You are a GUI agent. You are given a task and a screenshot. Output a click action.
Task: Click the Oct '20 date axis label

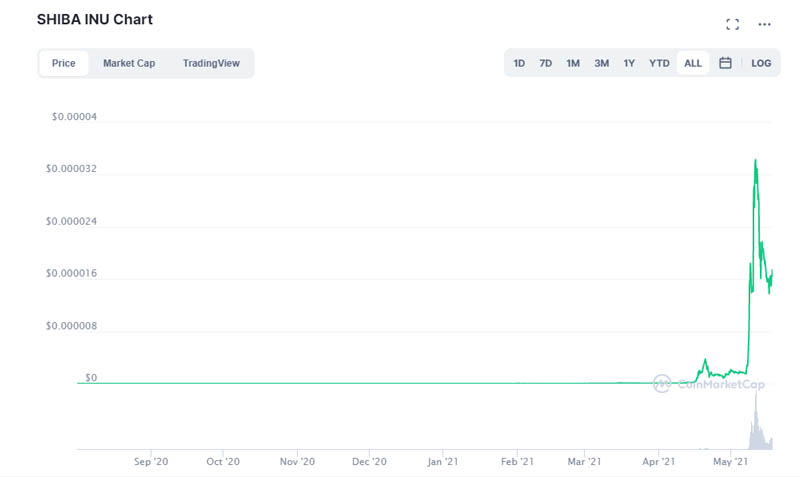223,462
